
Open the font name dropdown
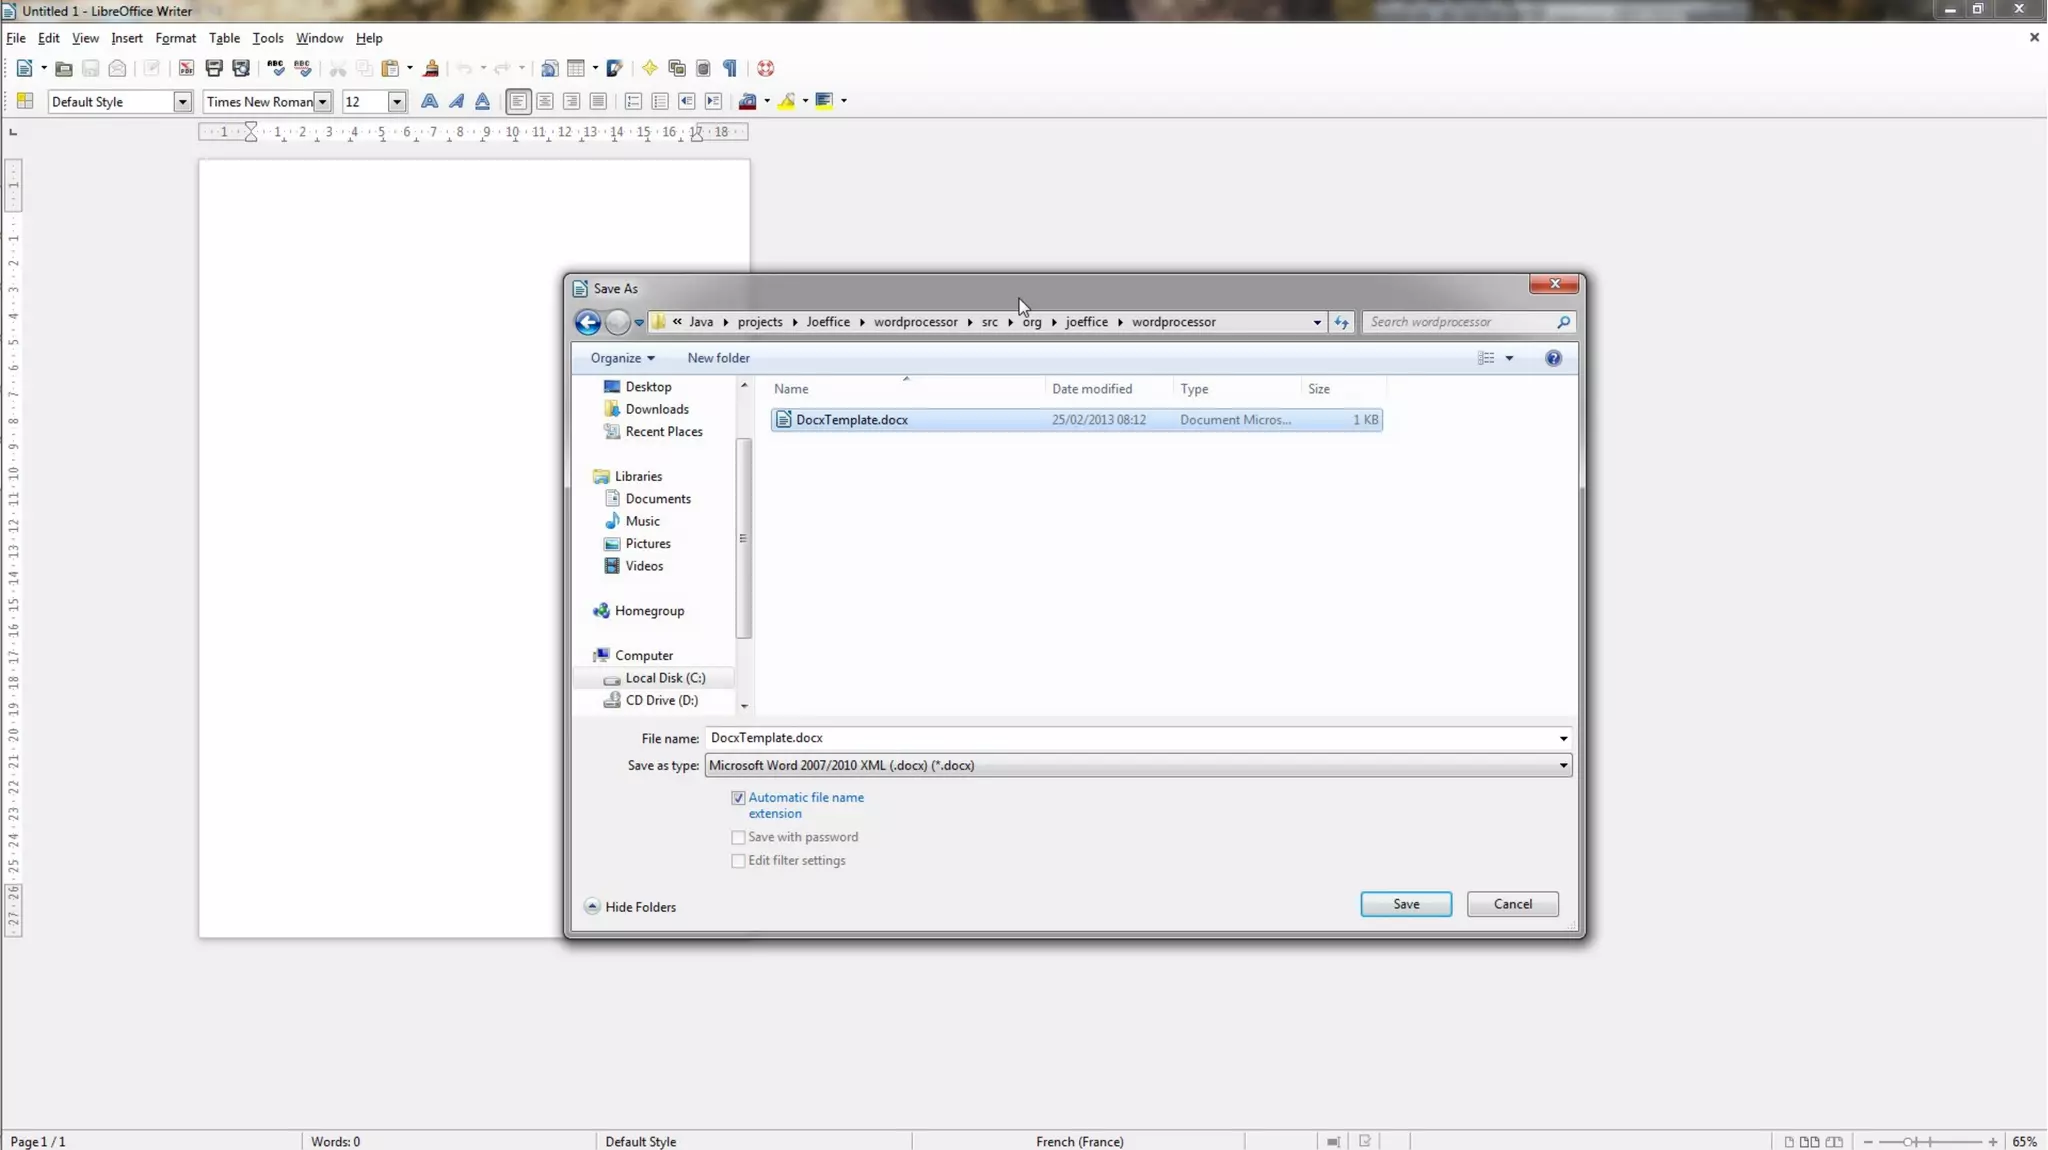click(322, 101)
